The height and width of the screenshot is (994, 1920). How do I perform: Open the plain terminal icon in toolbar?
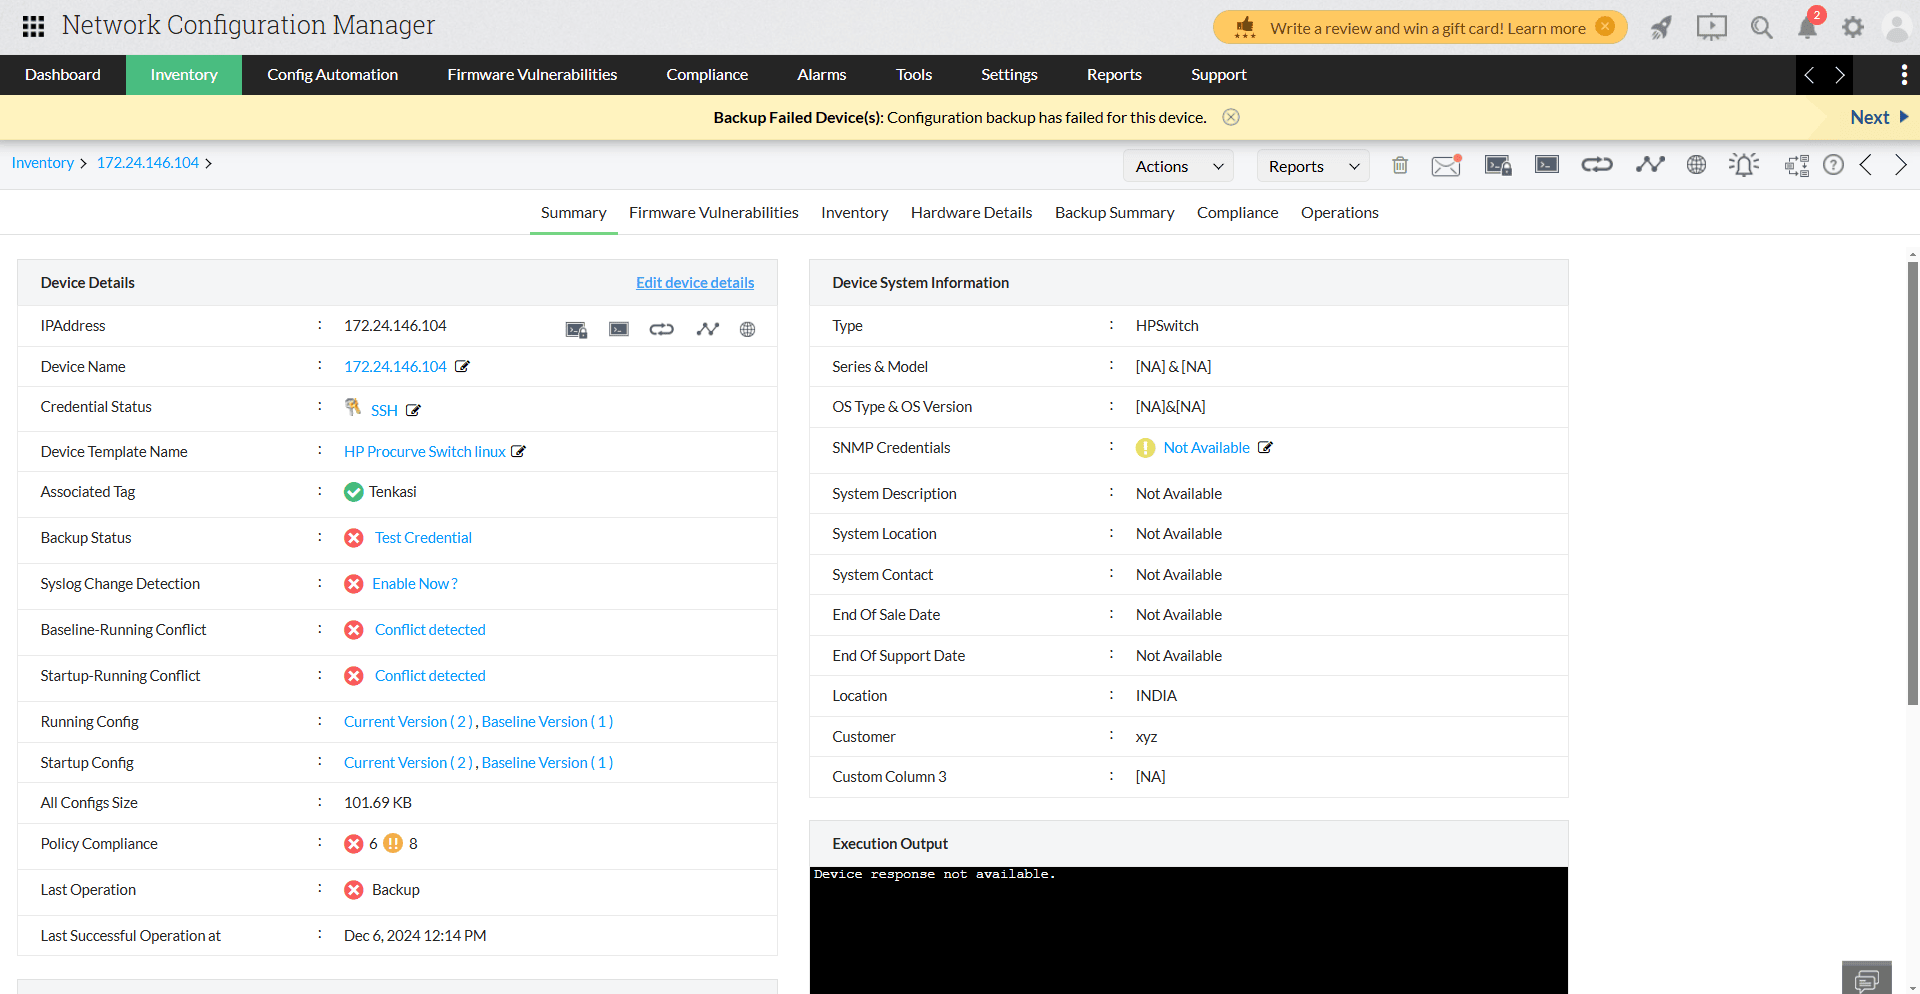pyautogui.click(x=1546, y=164)
